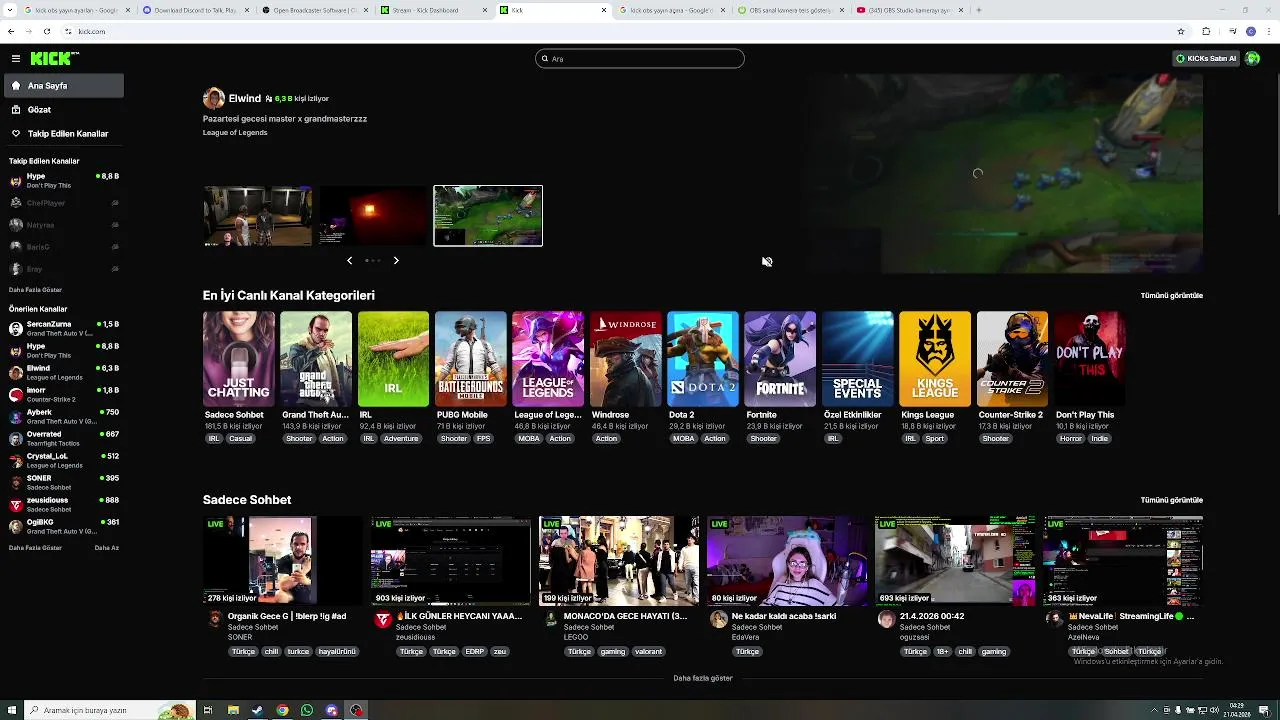
Task: Click Elwind's streamer avatar in the featured header
Action: [x=213, y=98]
